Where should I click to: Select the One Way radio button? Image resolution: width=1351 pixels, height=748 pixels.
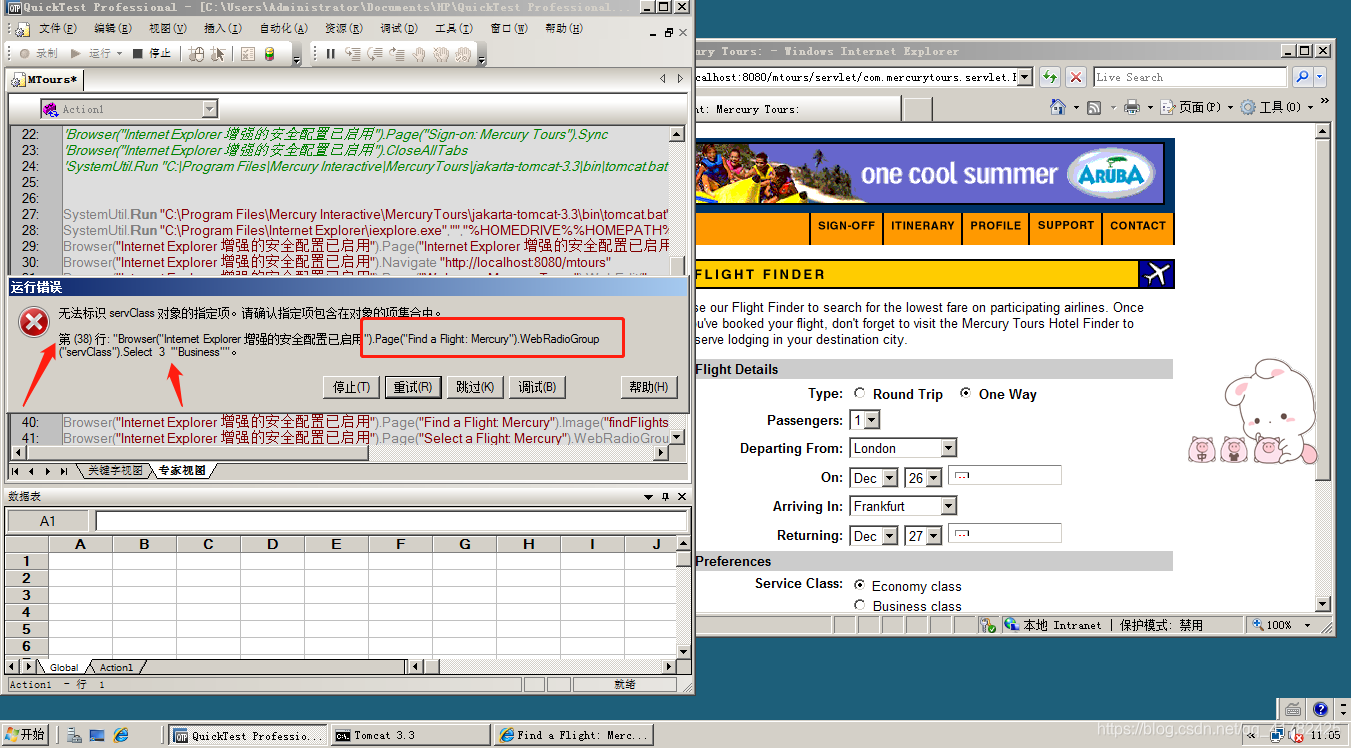coord(965,394)
